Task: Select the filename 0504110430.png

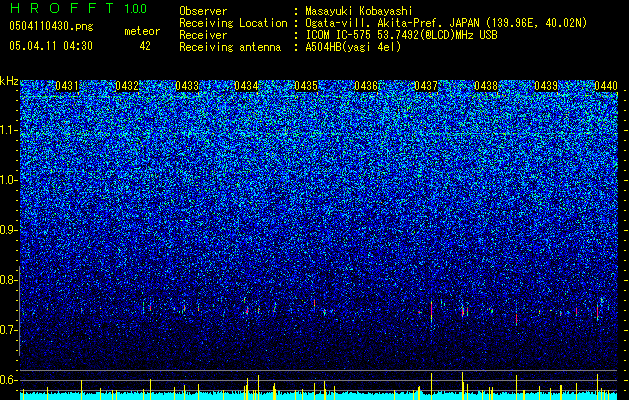Action: pos(51,26)
